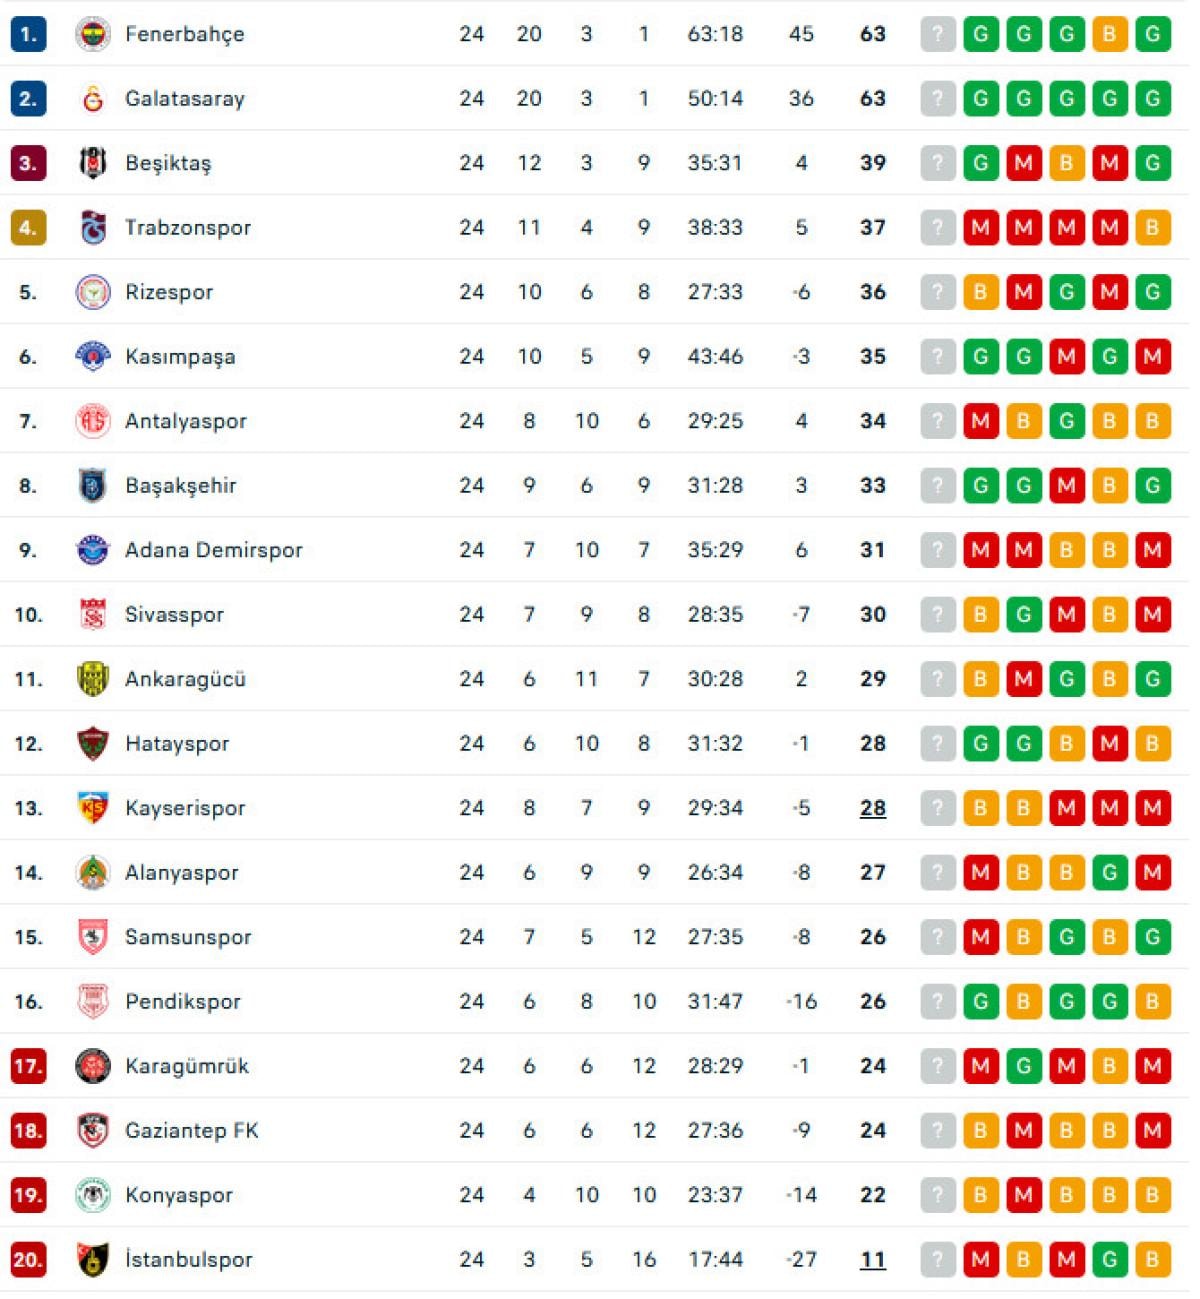Click the blue rank 1 position badge
This screenshot has height=1299, width=1200.
click(x=28, y=34)
